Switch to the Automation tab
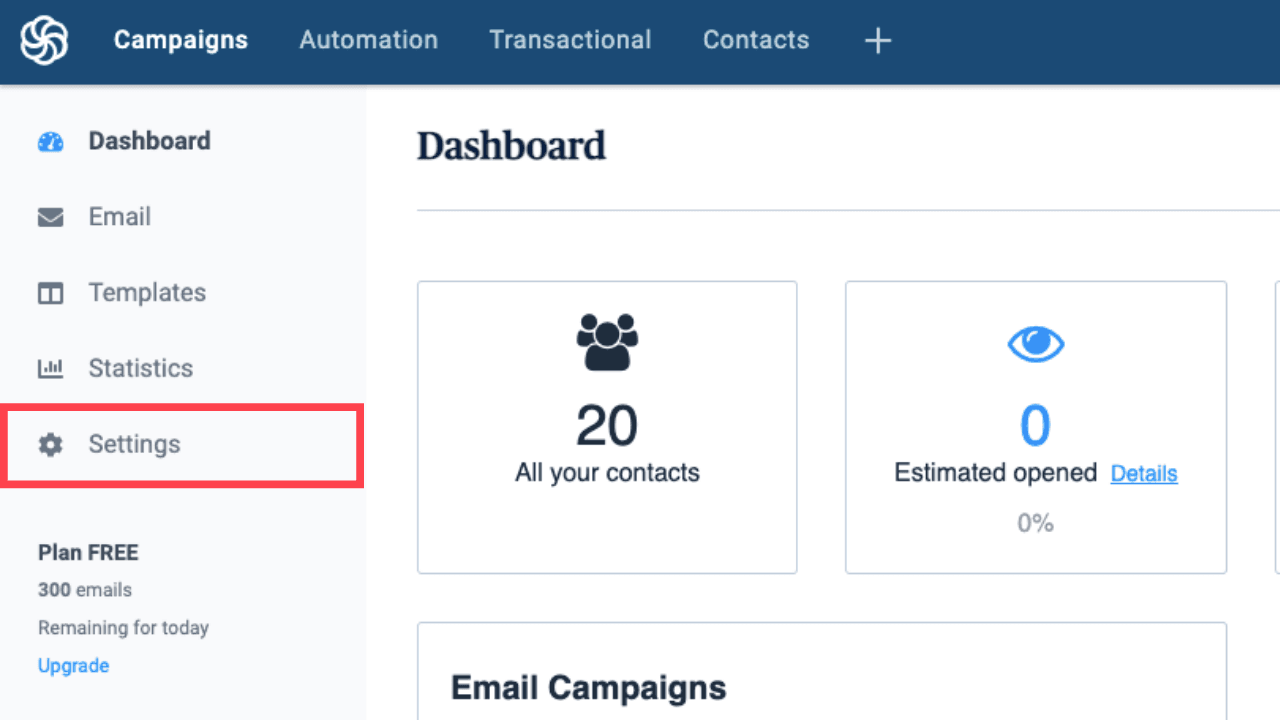The image size is (1280, 720). [x=369, y=40]
